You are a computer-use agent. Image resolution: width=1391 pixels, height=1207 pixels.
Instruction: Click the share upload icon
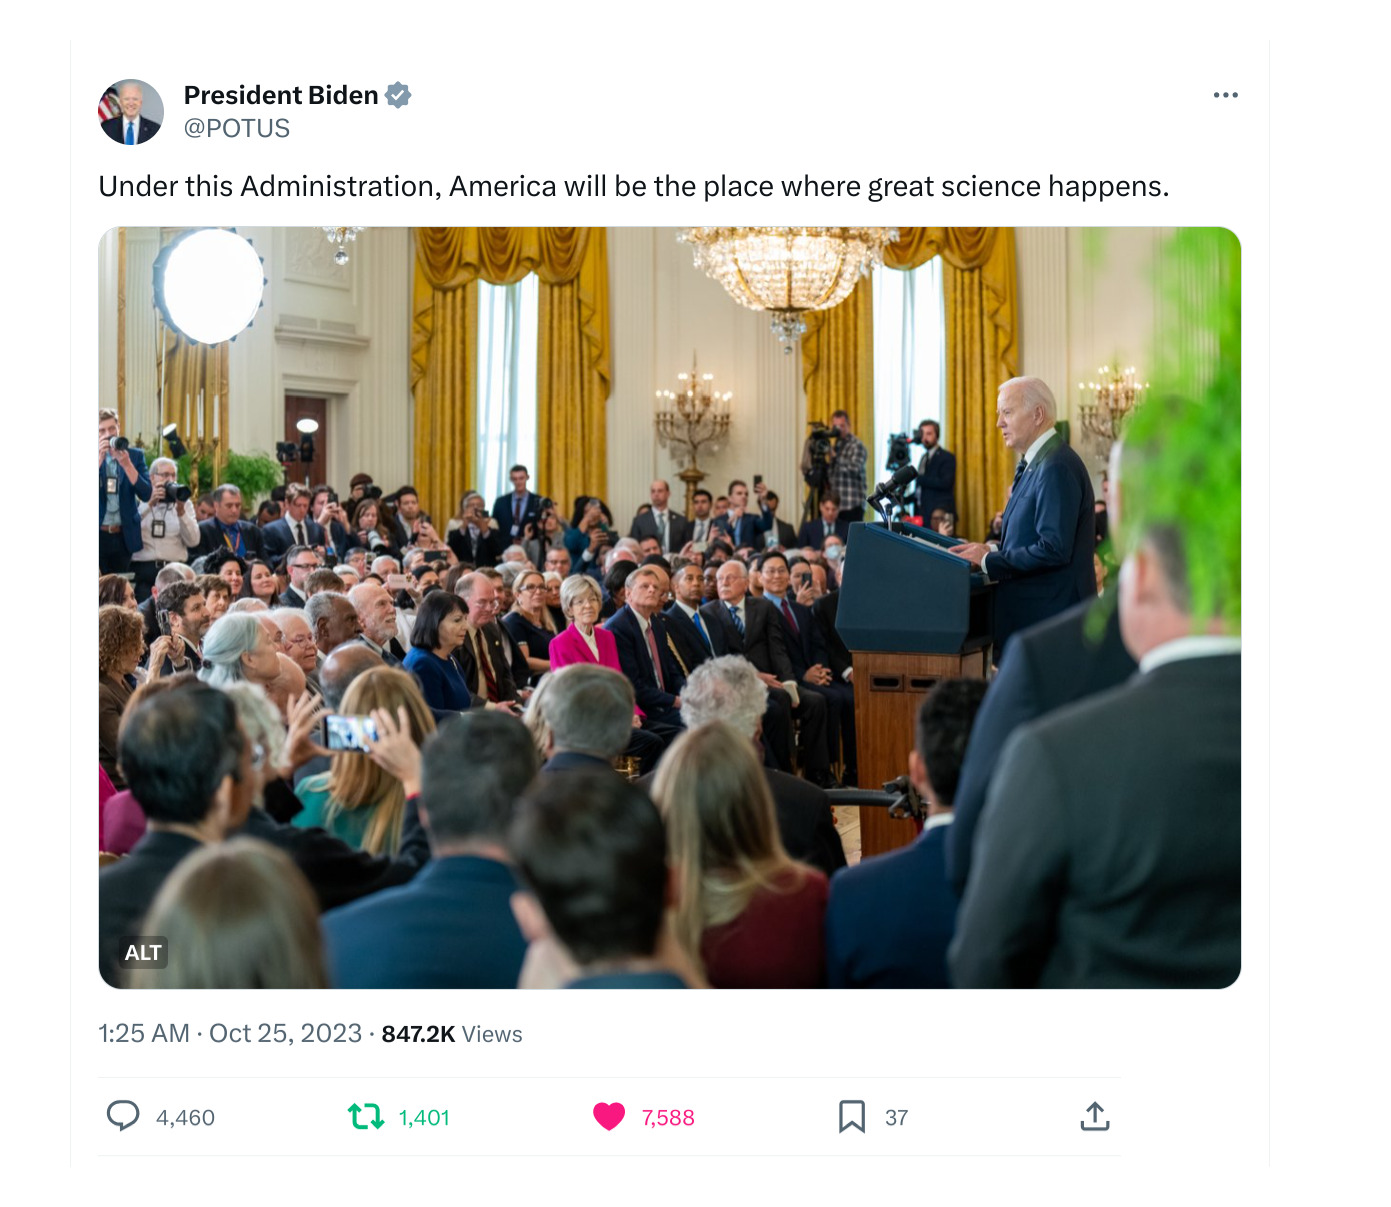pos(1095,1116)
